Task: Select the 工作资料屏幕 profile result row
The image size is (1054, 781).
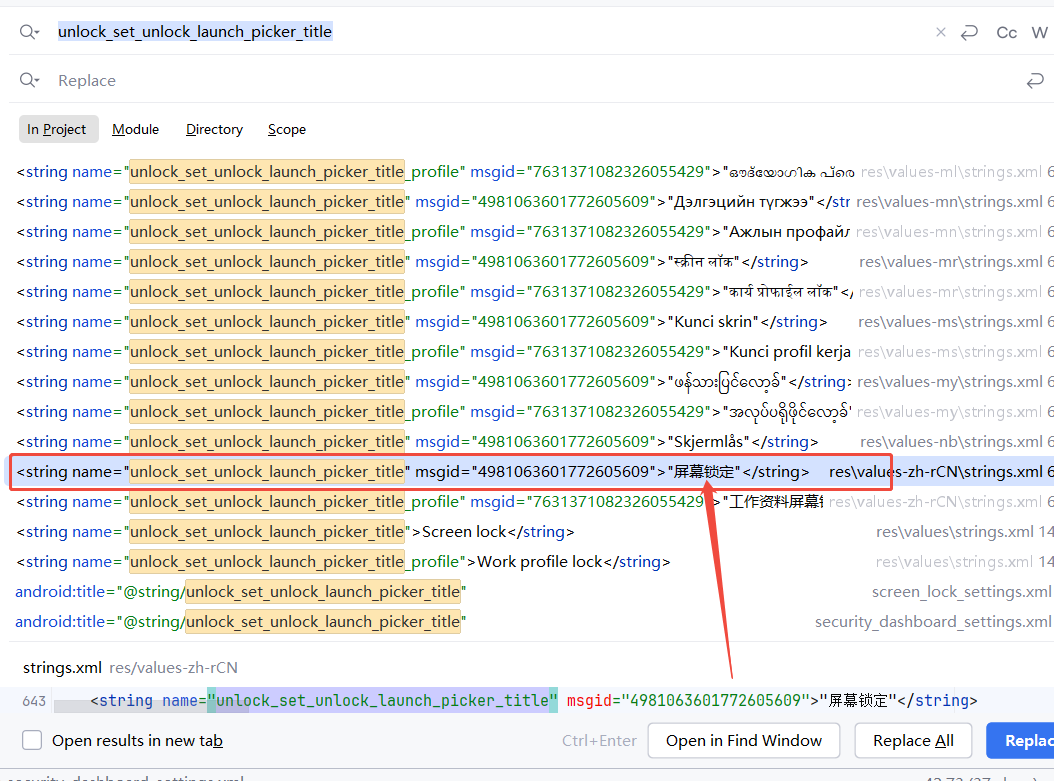Action: click(531, 502)
